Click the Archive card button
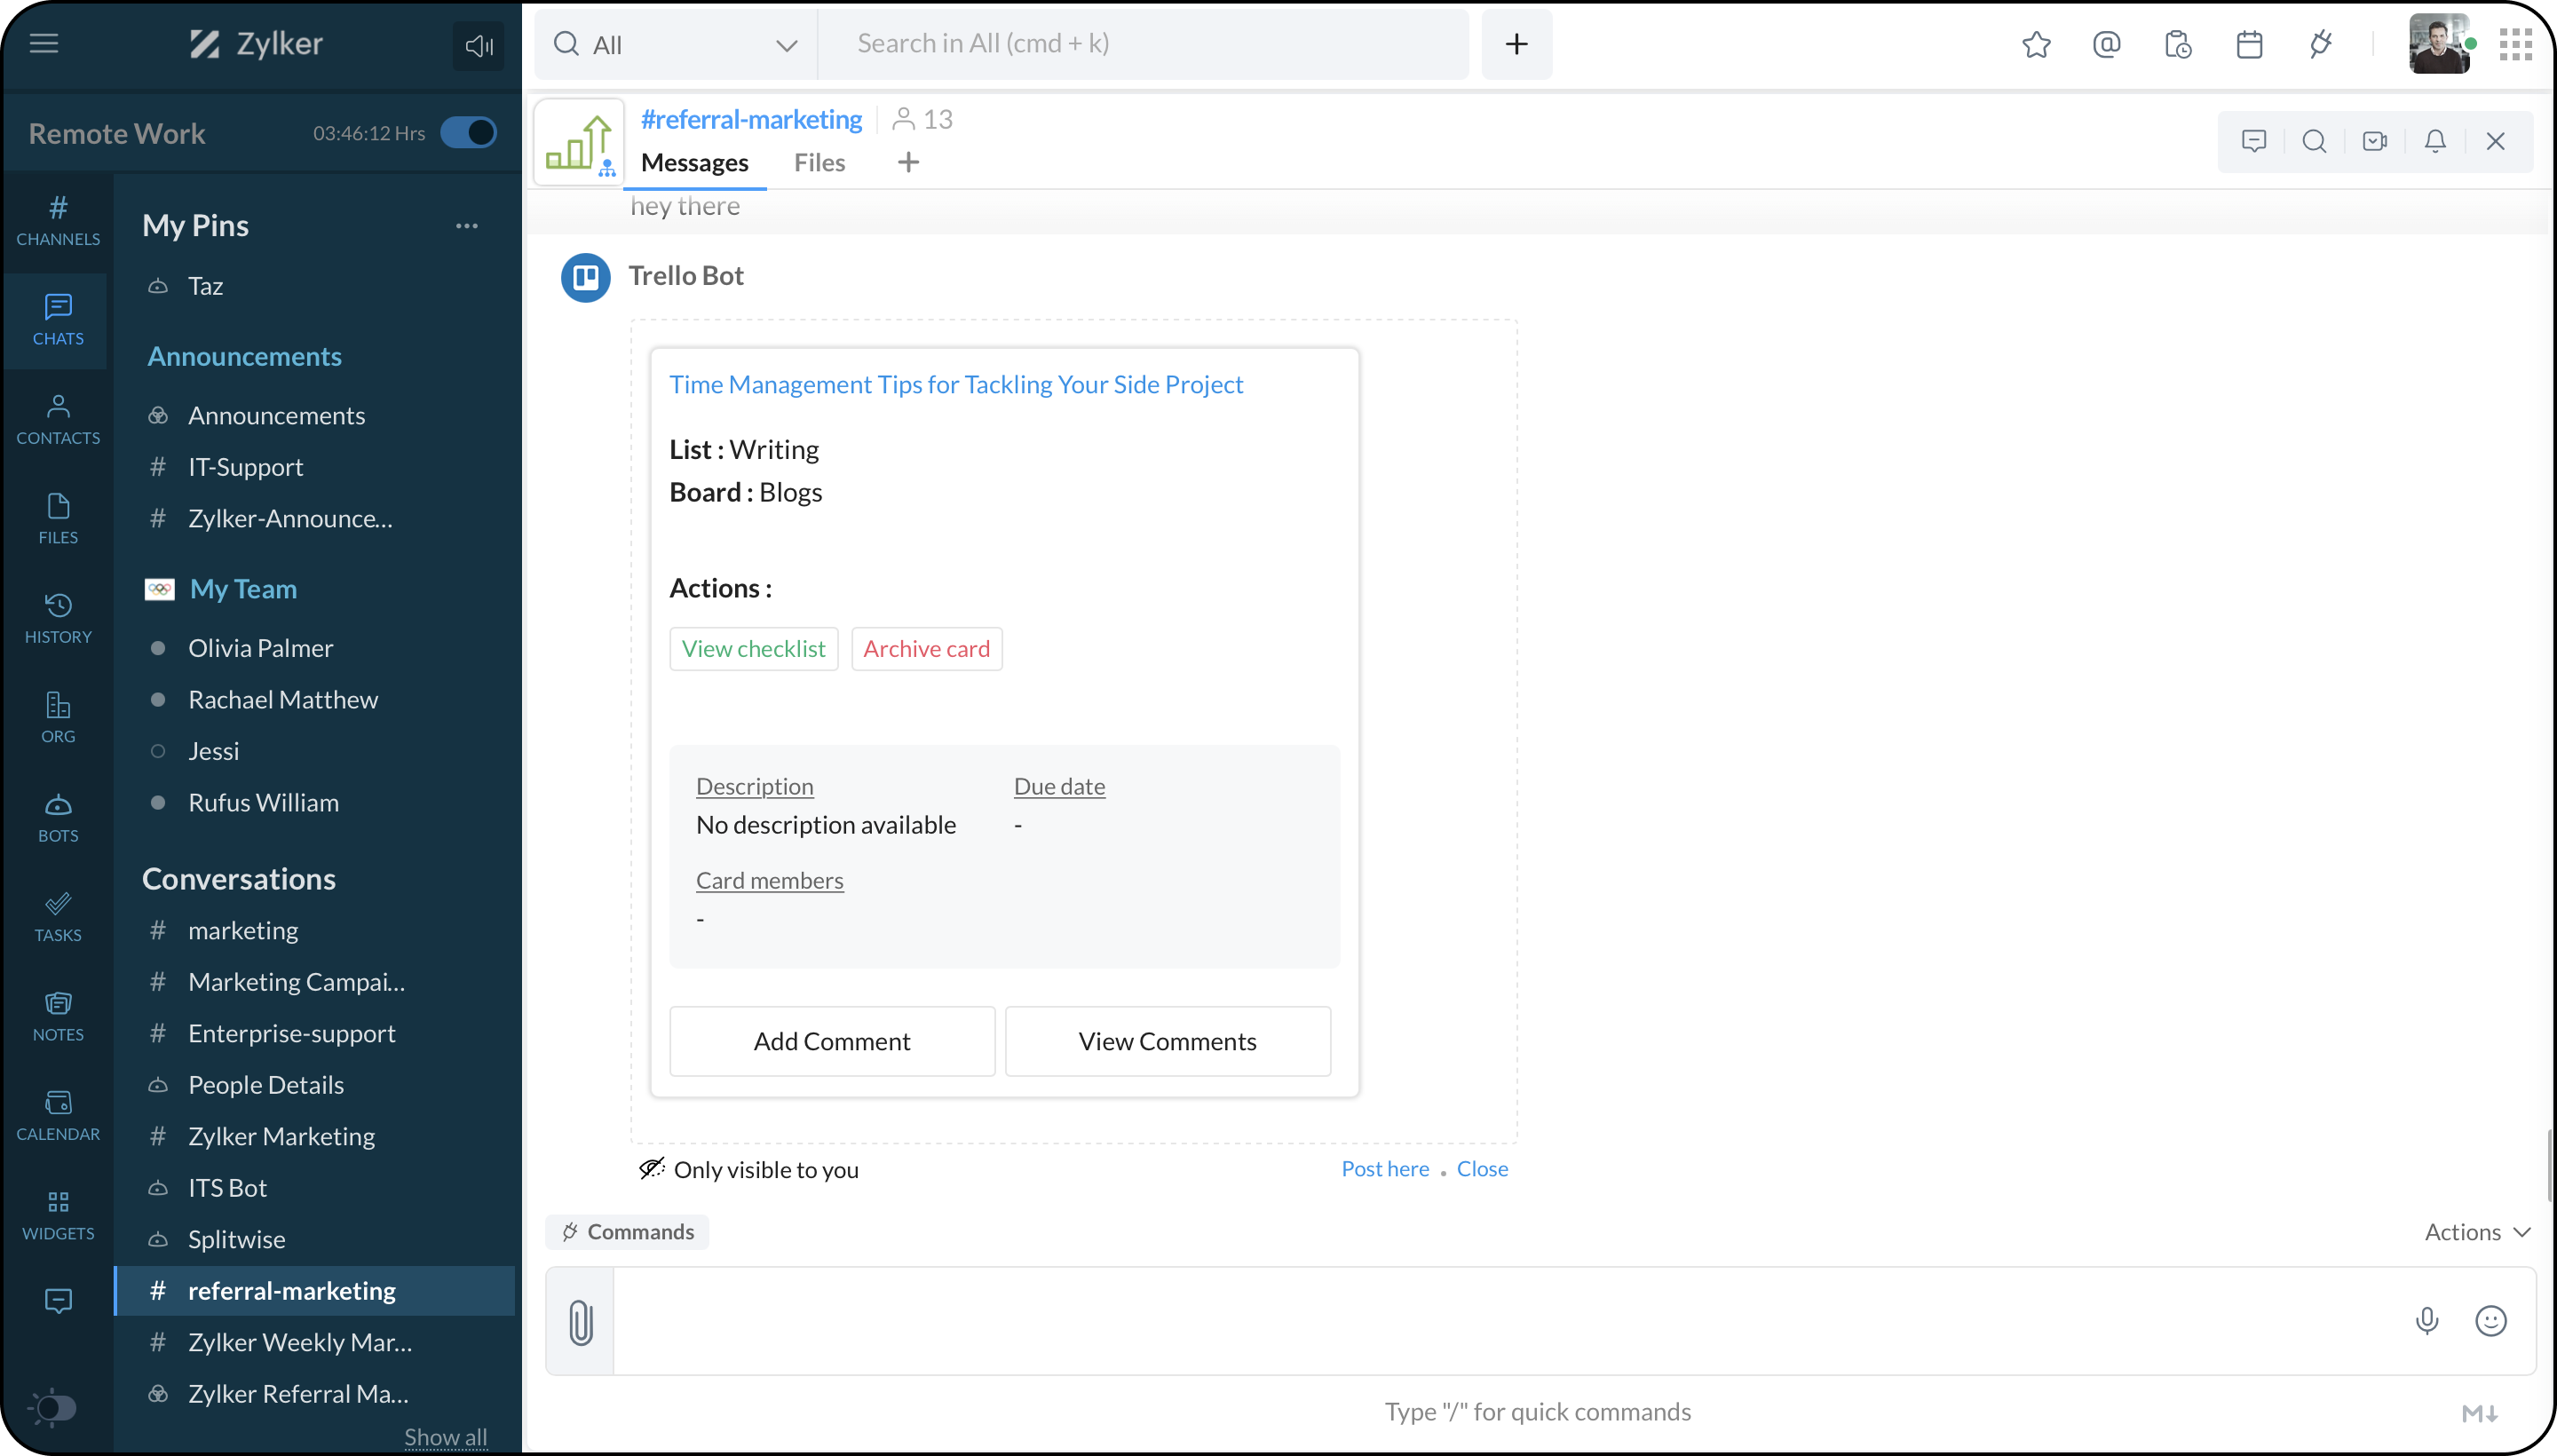 [927, 649]
